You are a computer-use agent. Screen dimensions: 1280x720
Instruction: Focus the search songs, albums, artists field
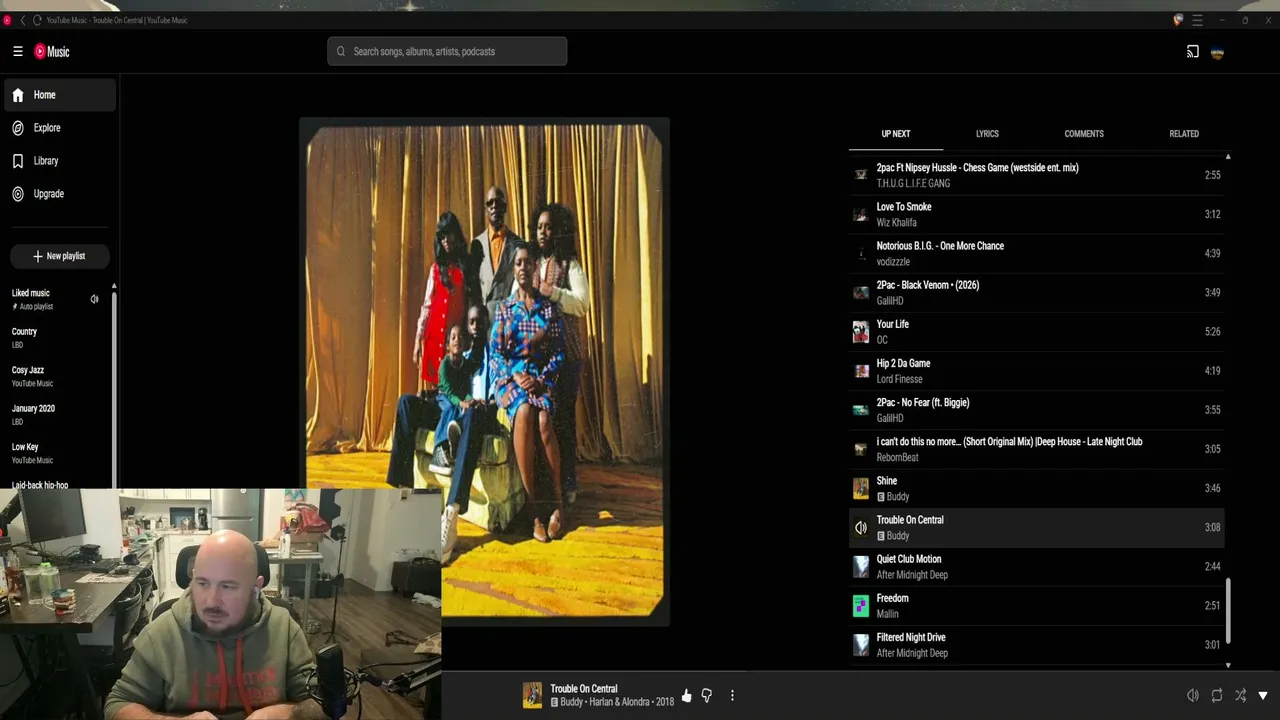click(447, 52)
